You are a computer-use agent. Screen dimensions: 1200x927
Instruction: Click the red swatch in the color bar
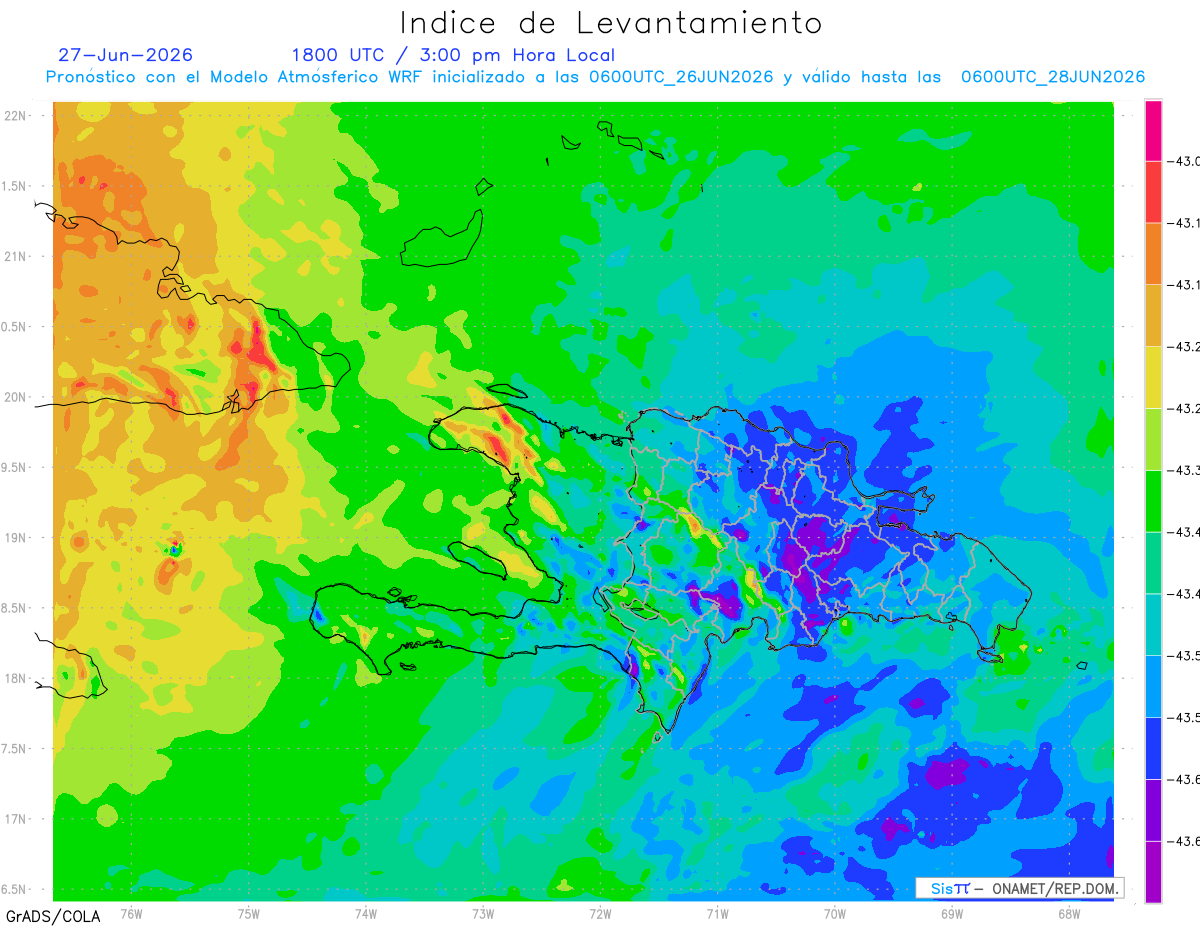(1153, 191)
